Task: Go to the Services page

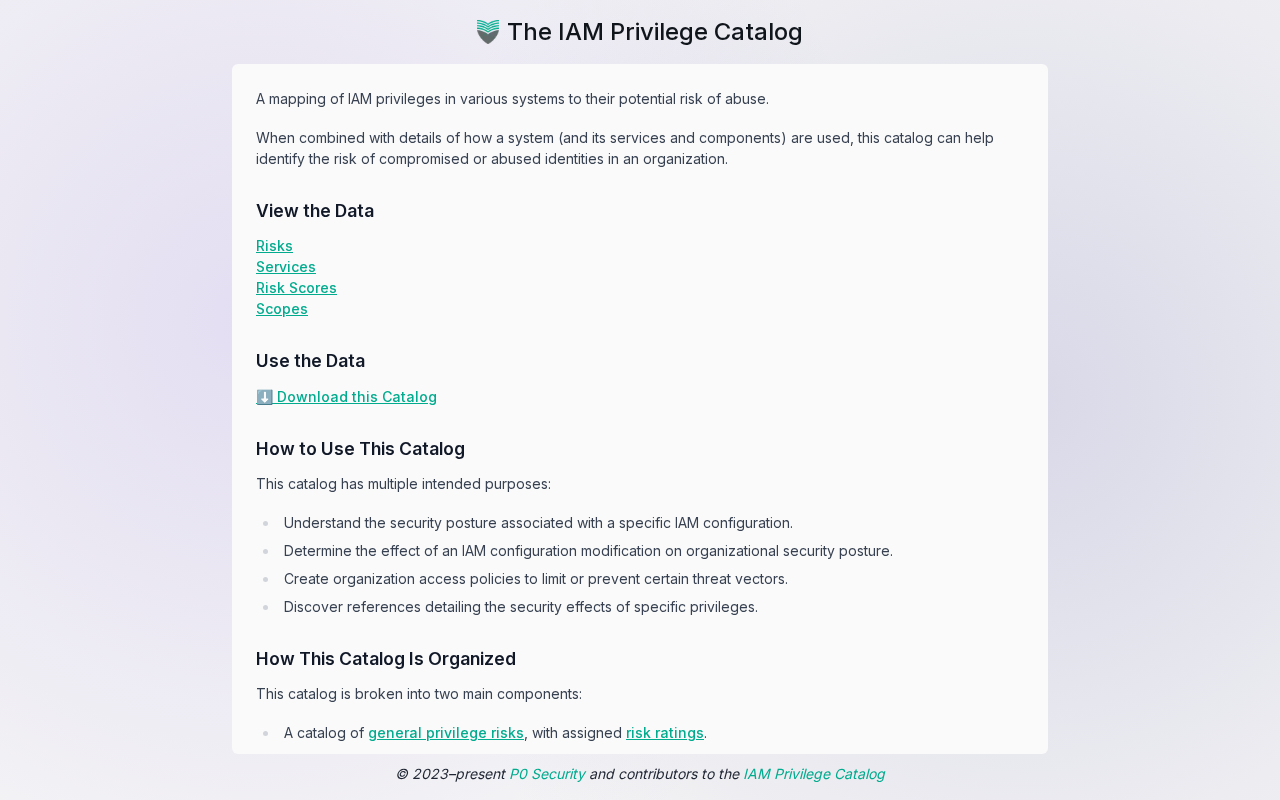Action: pyautogui.click(x=286, y=267)
